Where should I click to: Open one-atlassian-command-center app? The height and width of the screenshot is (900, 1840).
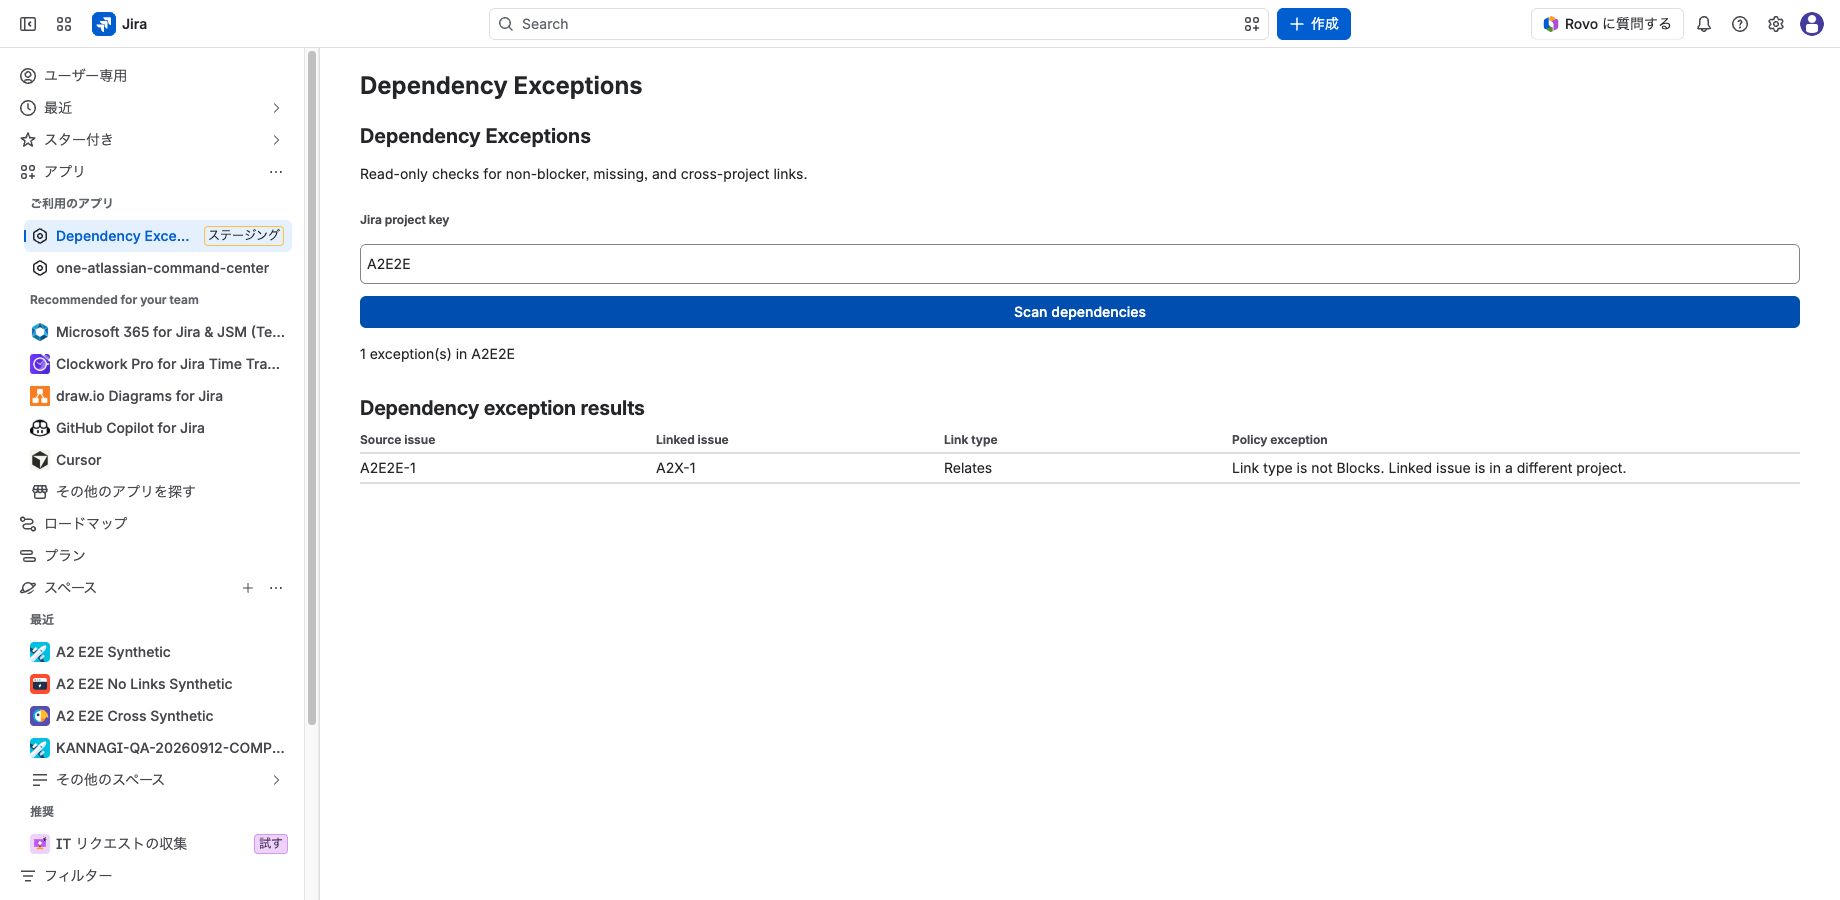point(158,268)
